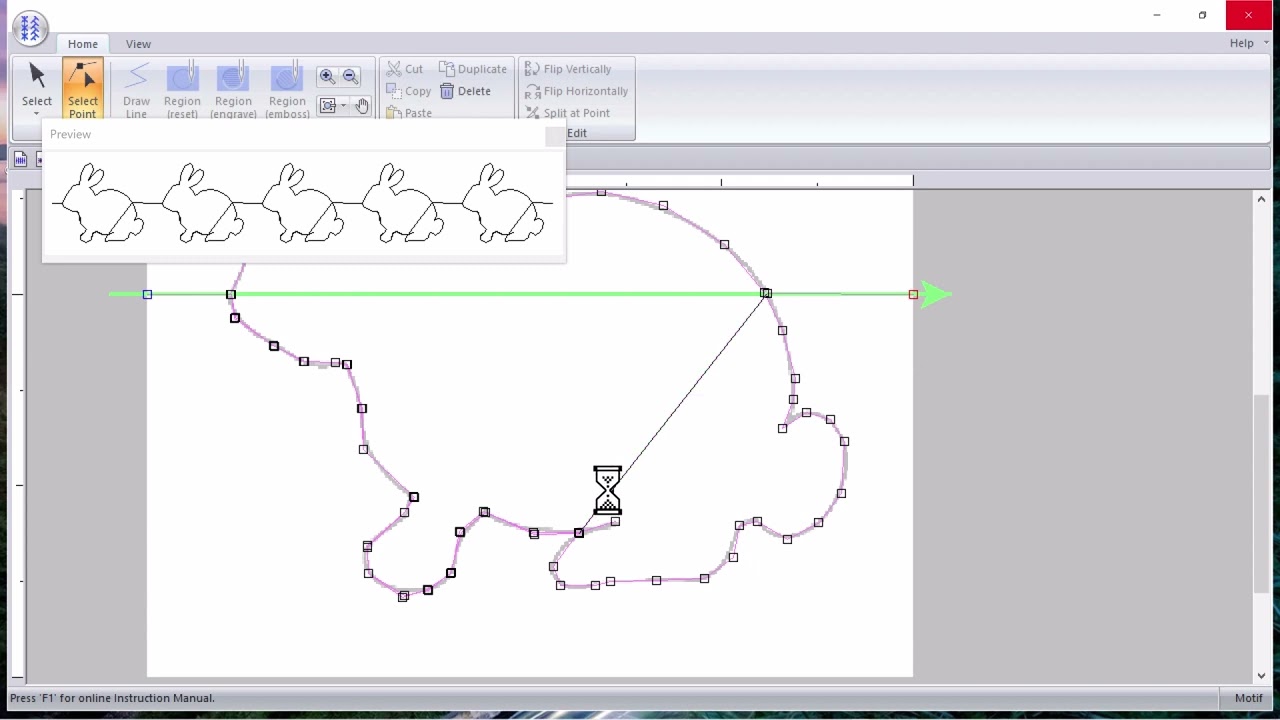Duplicate the selected item
The image size is (1280, 720).
point(473,69)
